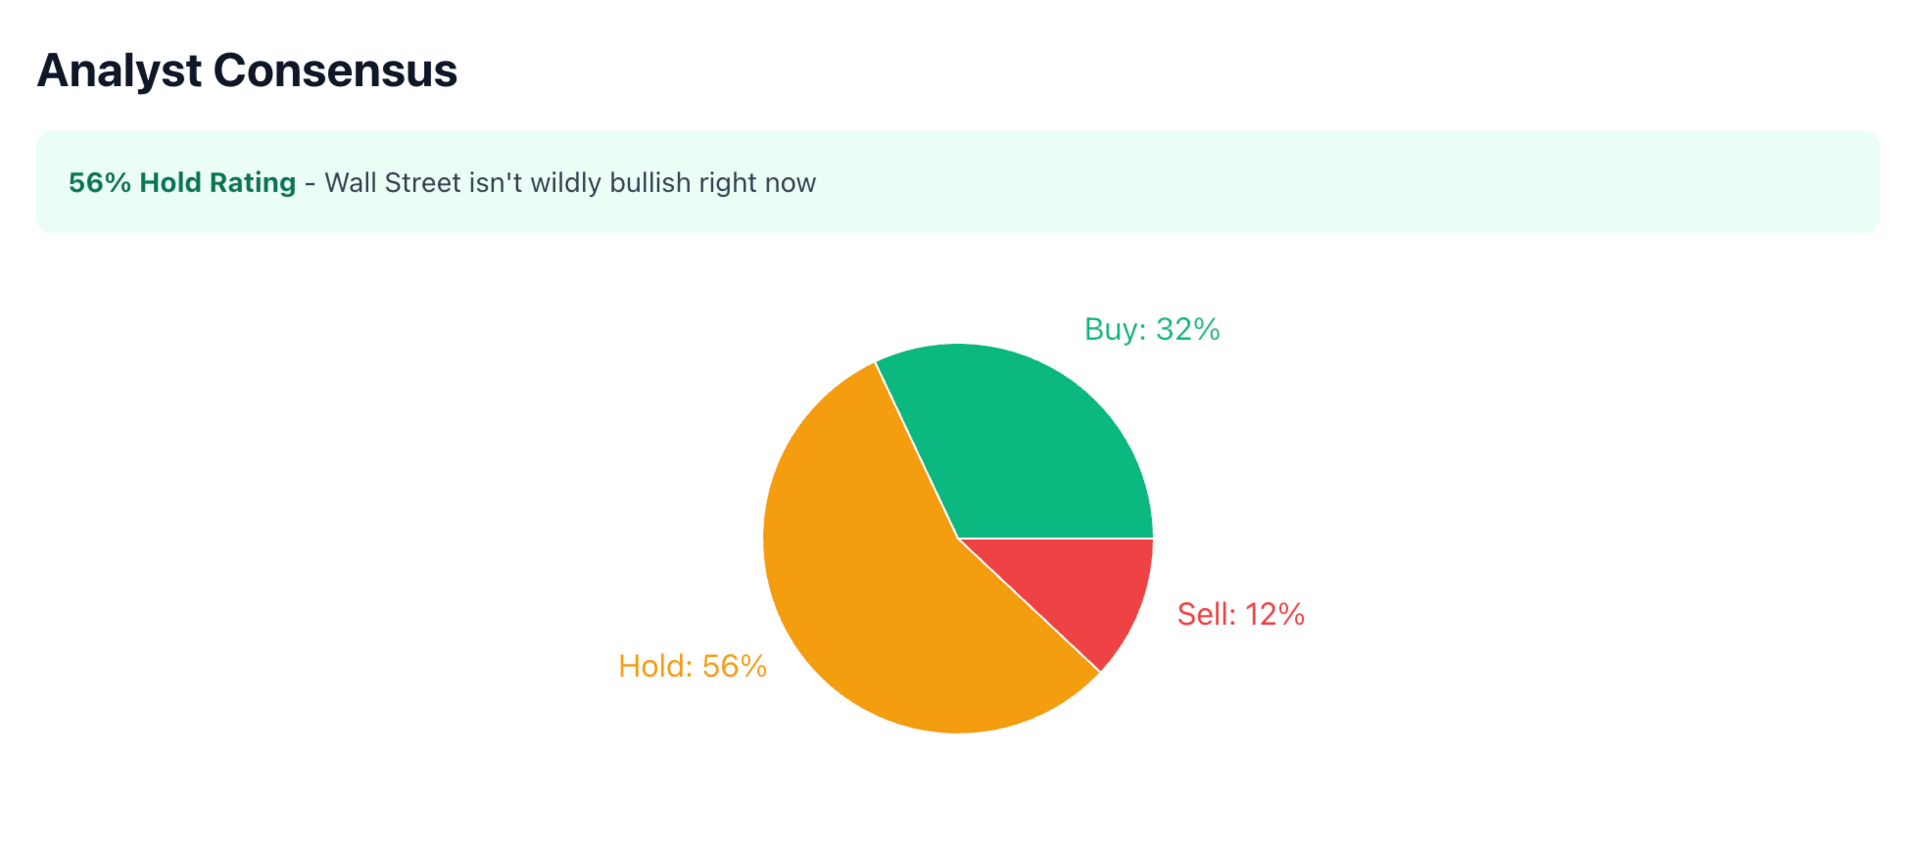Click the "Buy: 32%" chart label
Screen dimensions: 1920x848
(1152, 329)
